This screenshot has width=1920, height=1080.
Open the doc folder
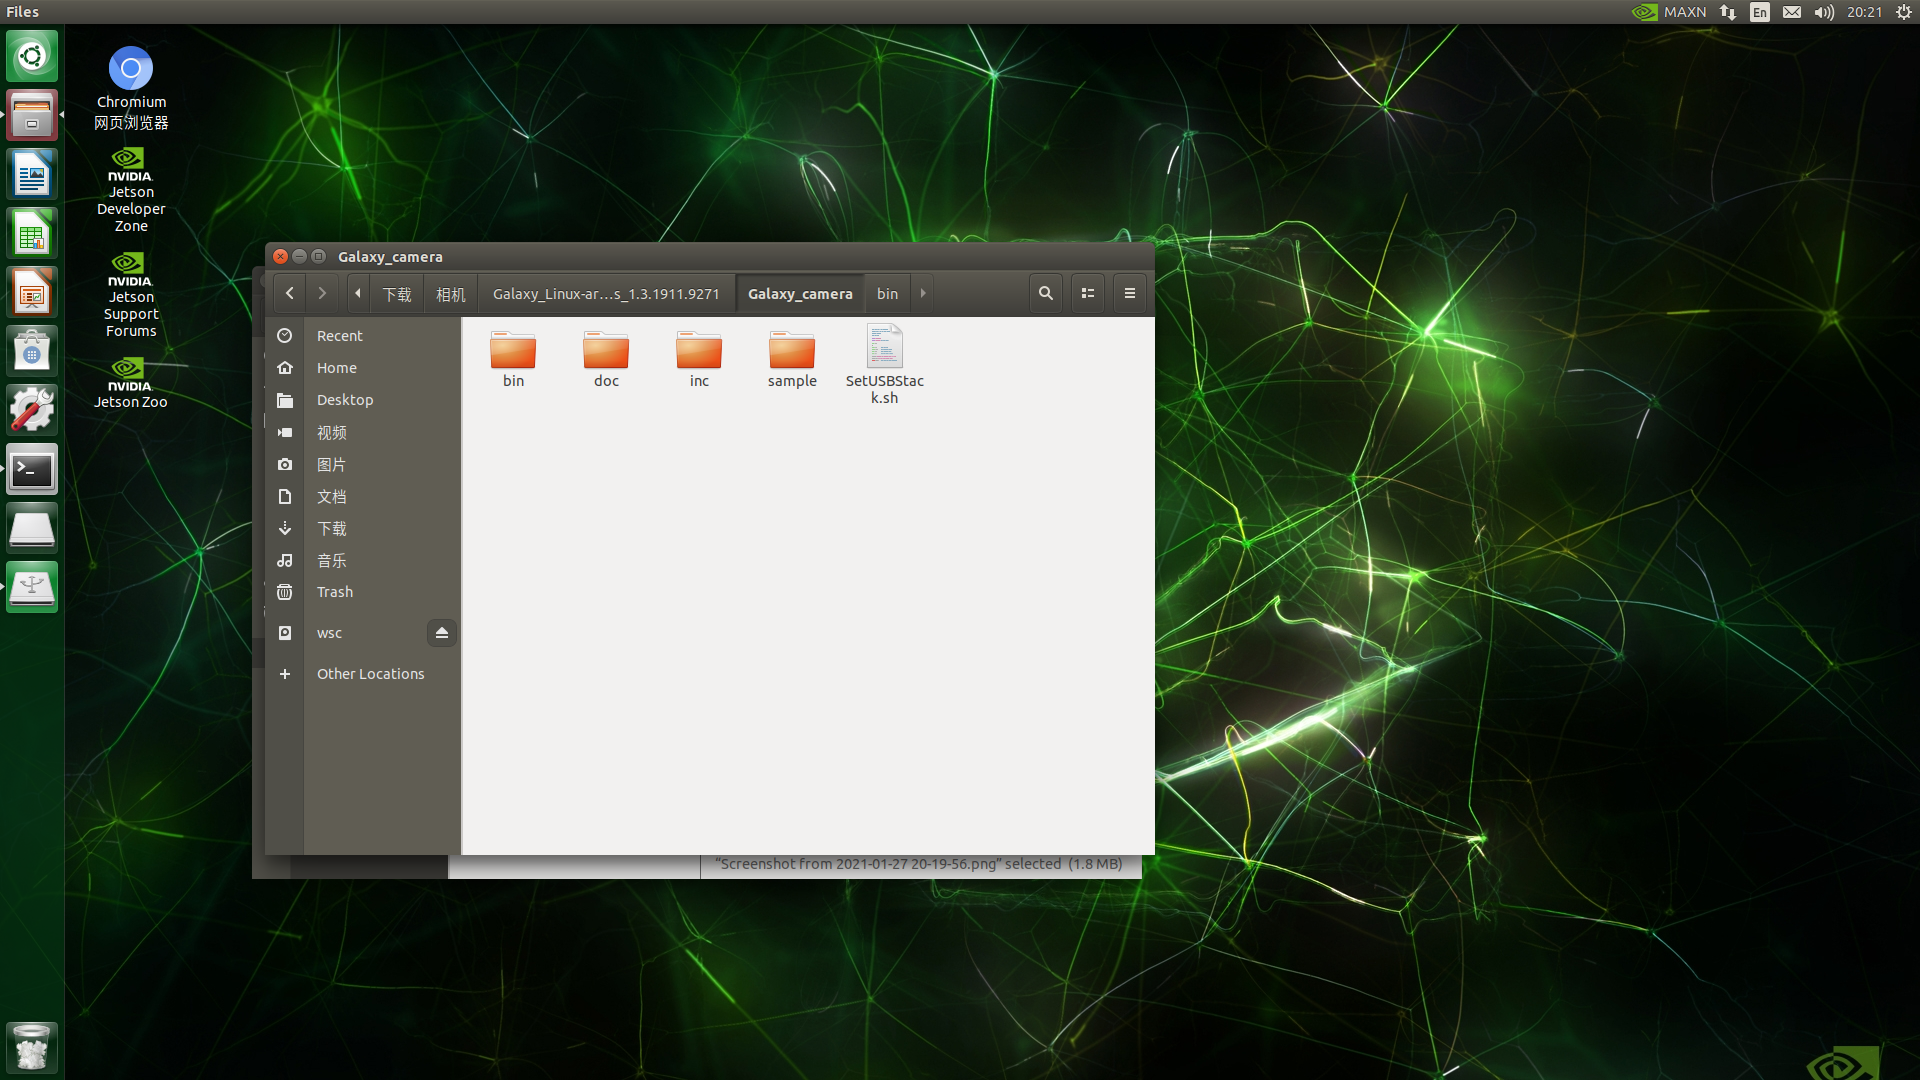tap(606, 358)
